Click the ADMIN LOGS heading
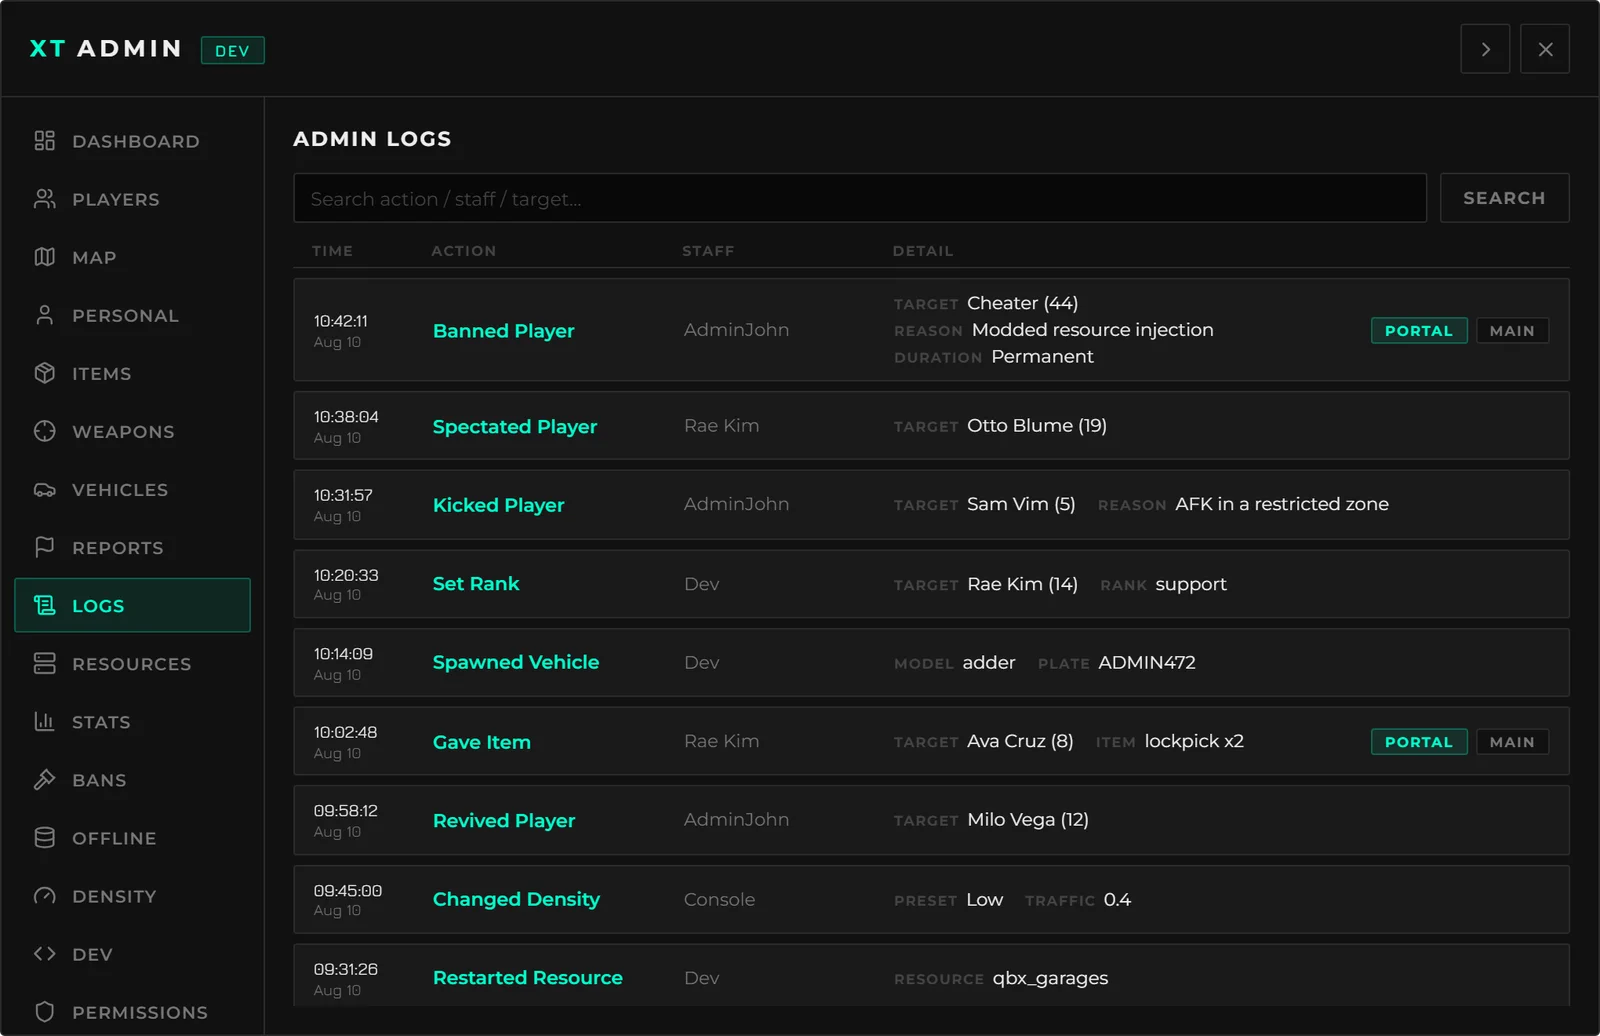1600x1036 pixels. (372, 139)
